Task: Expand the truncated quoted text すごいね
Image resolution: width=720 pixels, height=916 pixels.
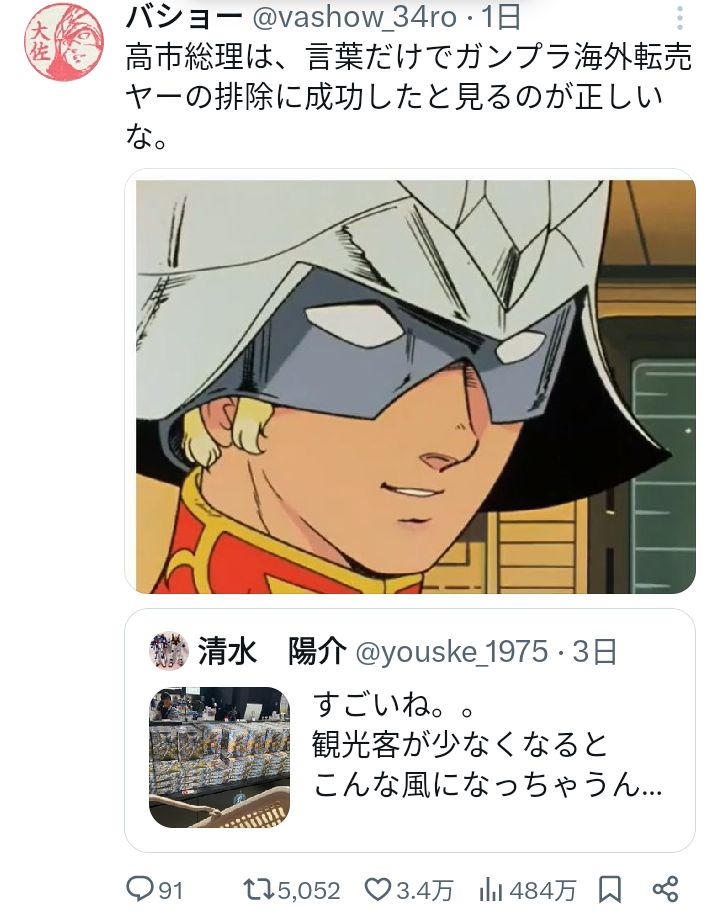Action: point(487,745)
